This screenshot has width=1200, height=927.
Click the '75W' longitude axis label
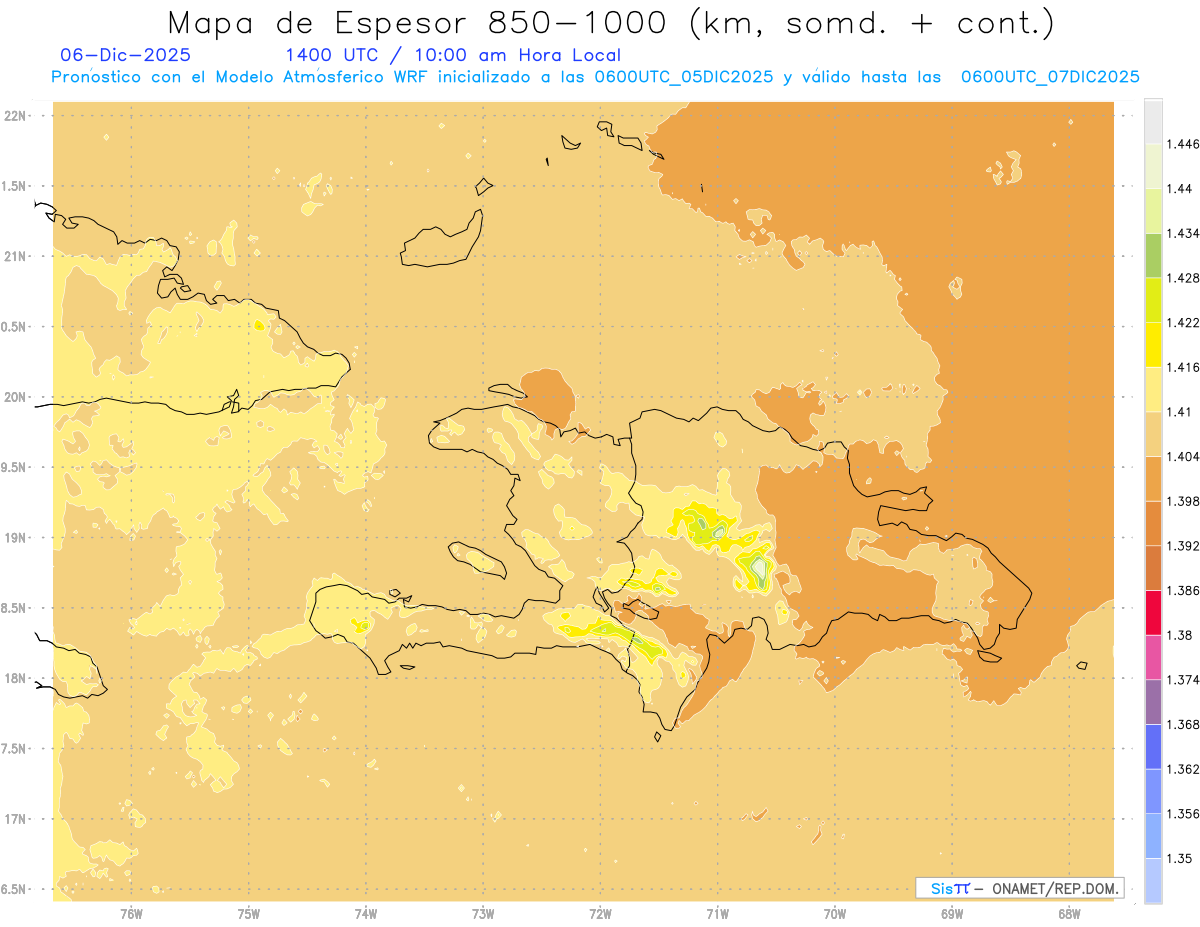(x=249, y=914)
